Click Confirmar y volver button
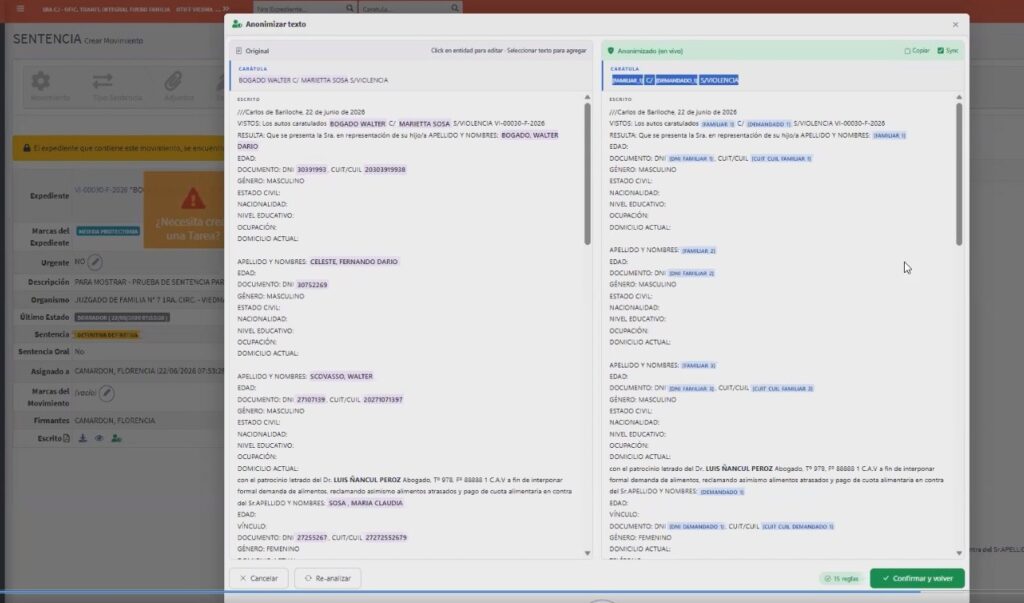This screenshot has width=1024, height=603. 917,578
